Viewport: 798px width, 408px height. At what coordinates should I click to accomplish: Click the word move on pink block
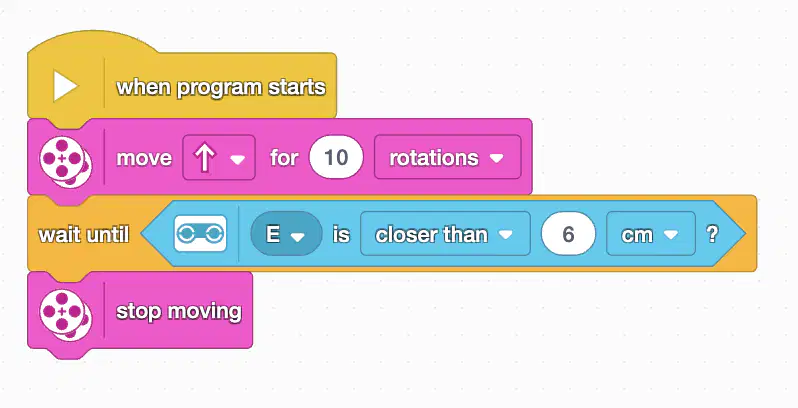pyautogui.click(x=144, y=158)
